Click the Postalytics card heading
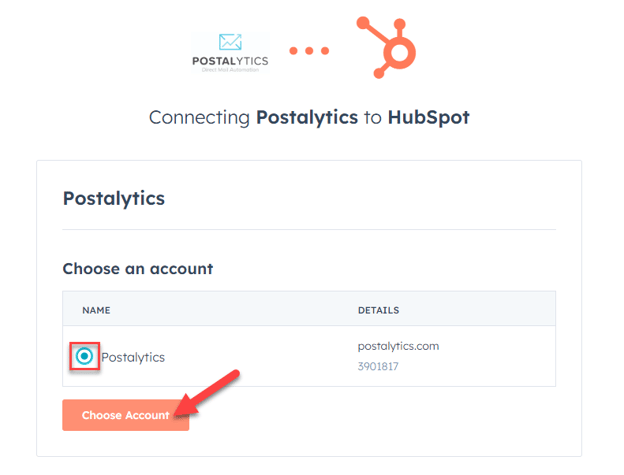 [x=114, y=199]
